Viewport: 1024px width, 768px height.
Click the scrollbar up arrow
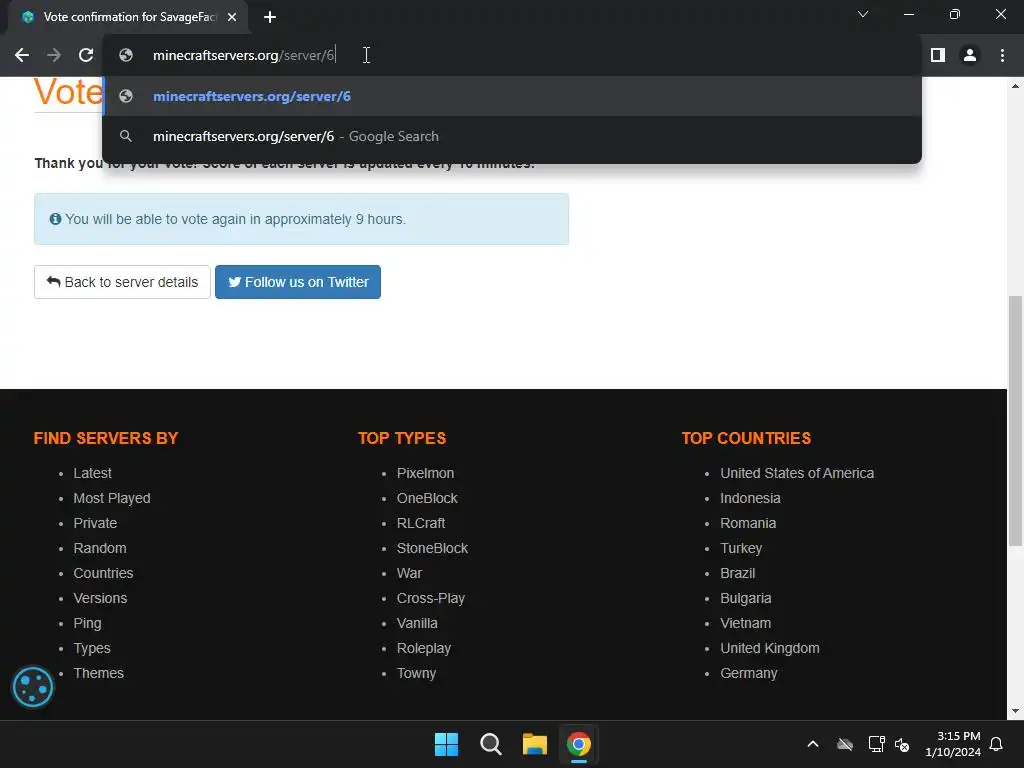click(1015, 86)
